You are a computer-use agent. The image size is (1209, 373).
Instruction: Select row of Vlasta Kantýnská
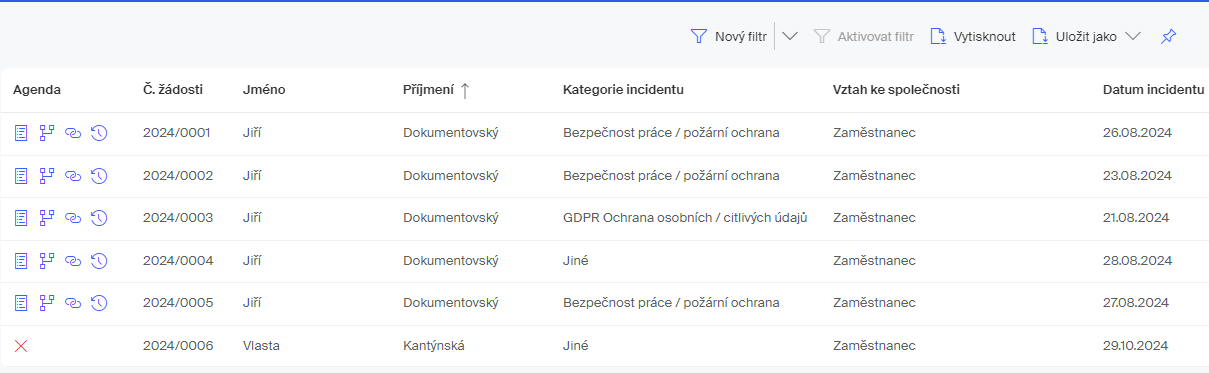[x=604, y=346]
